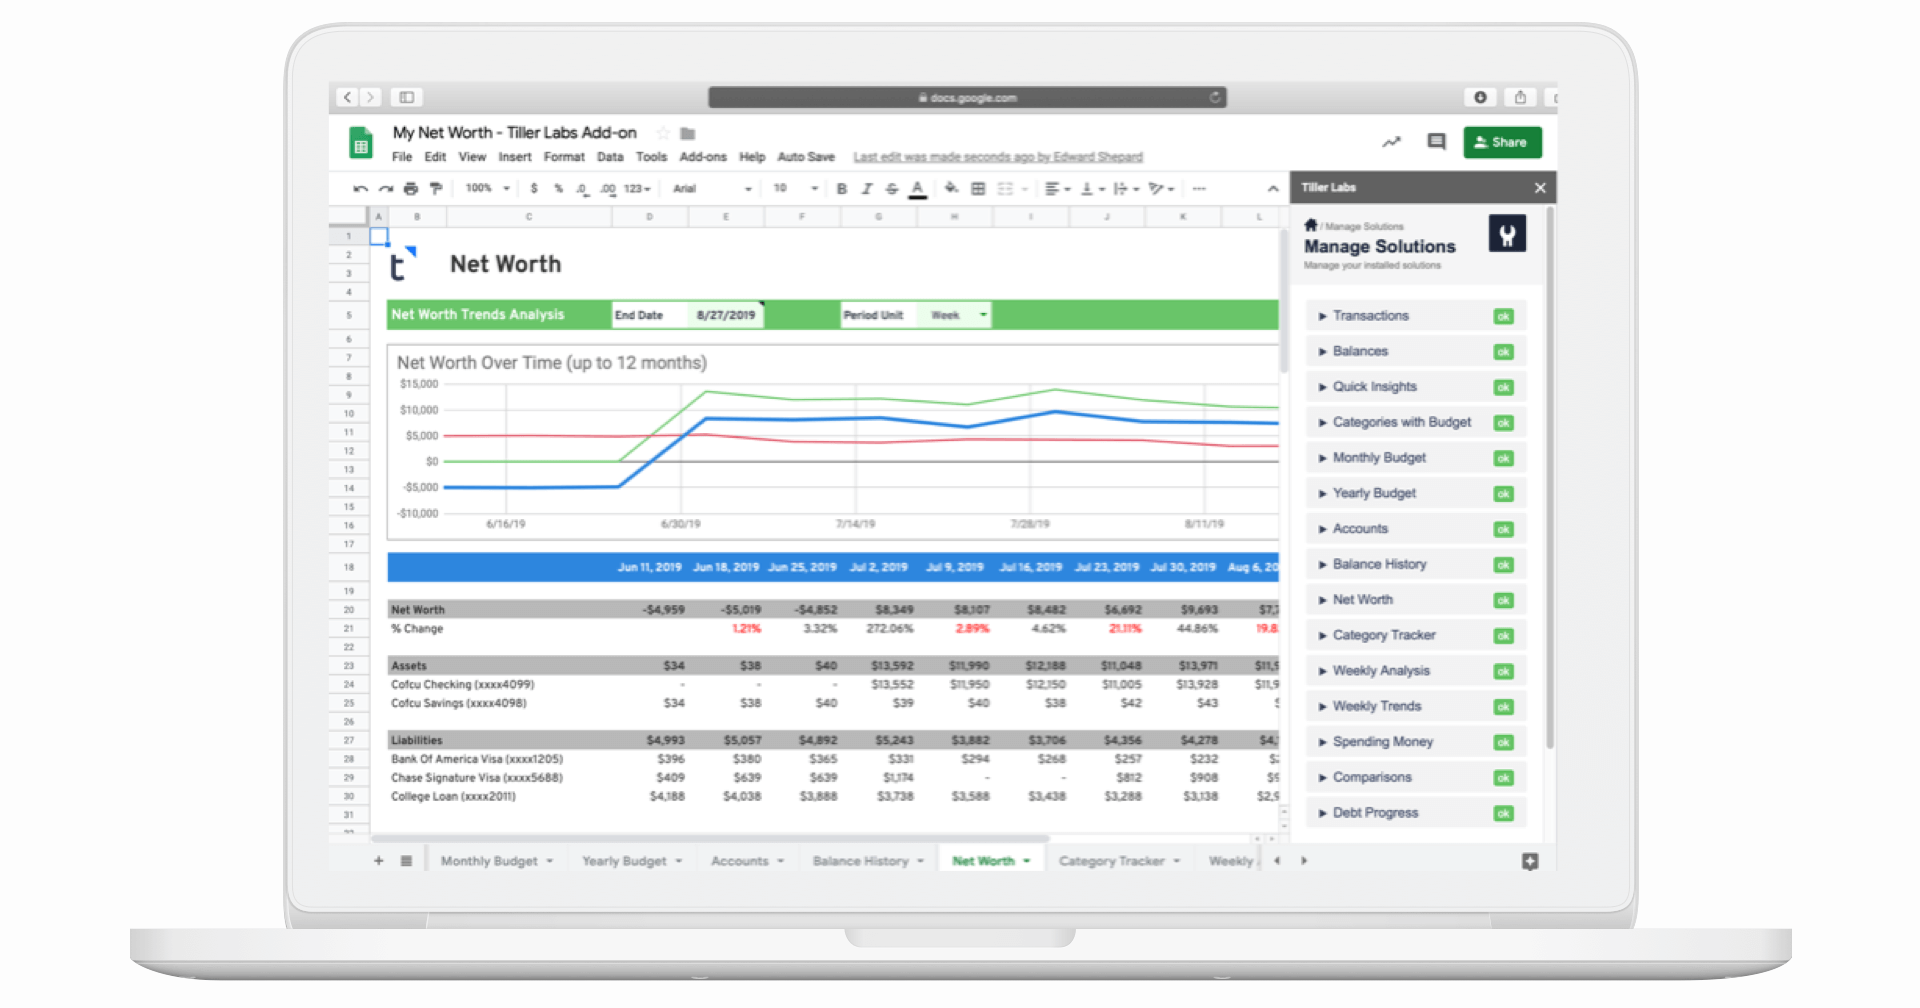Open the Add-ons menu
Image resolution: width=1920 pixels, height=1008 pixels.
coord(703,157)
